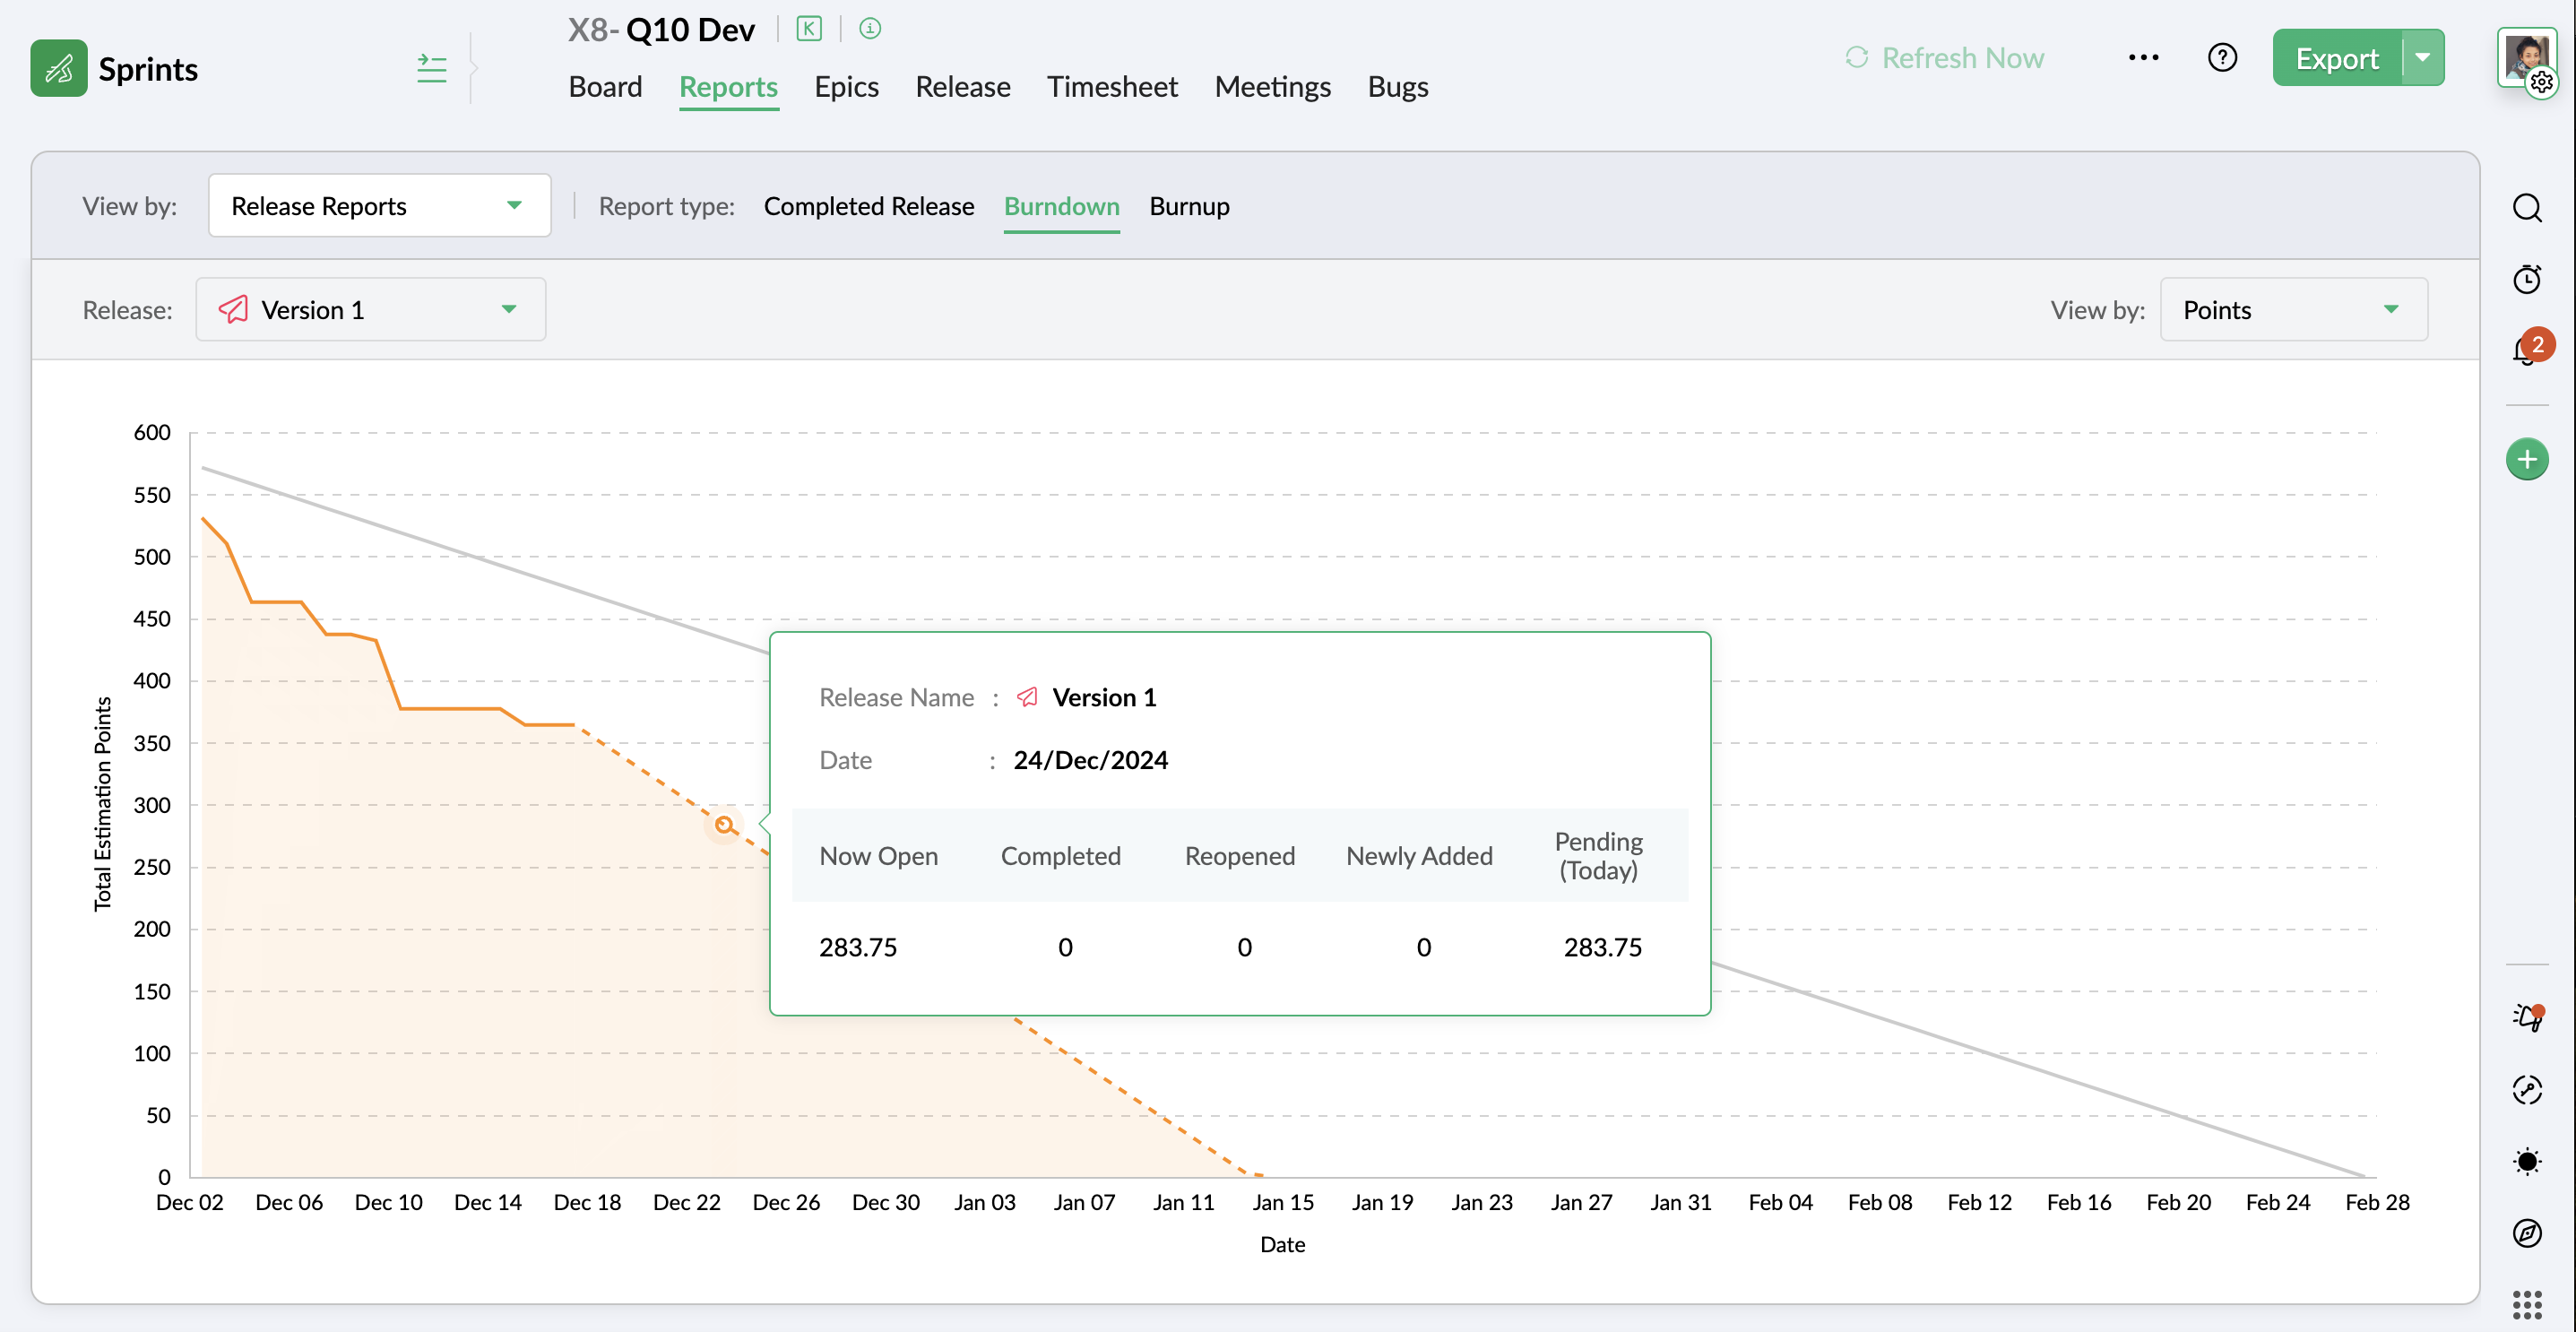Click the green Export button
Viewport: 2576px width, 1332px height.
(2336, 58)
